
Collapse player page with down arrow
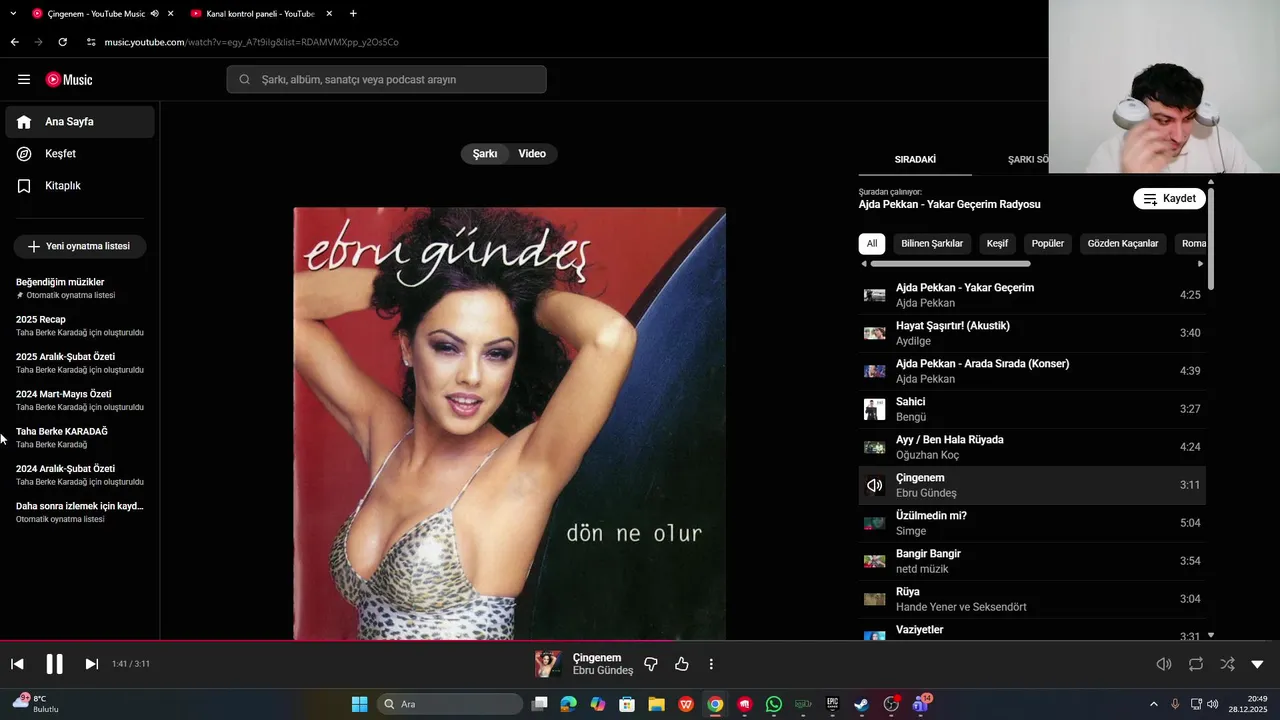coord(1257,664)
